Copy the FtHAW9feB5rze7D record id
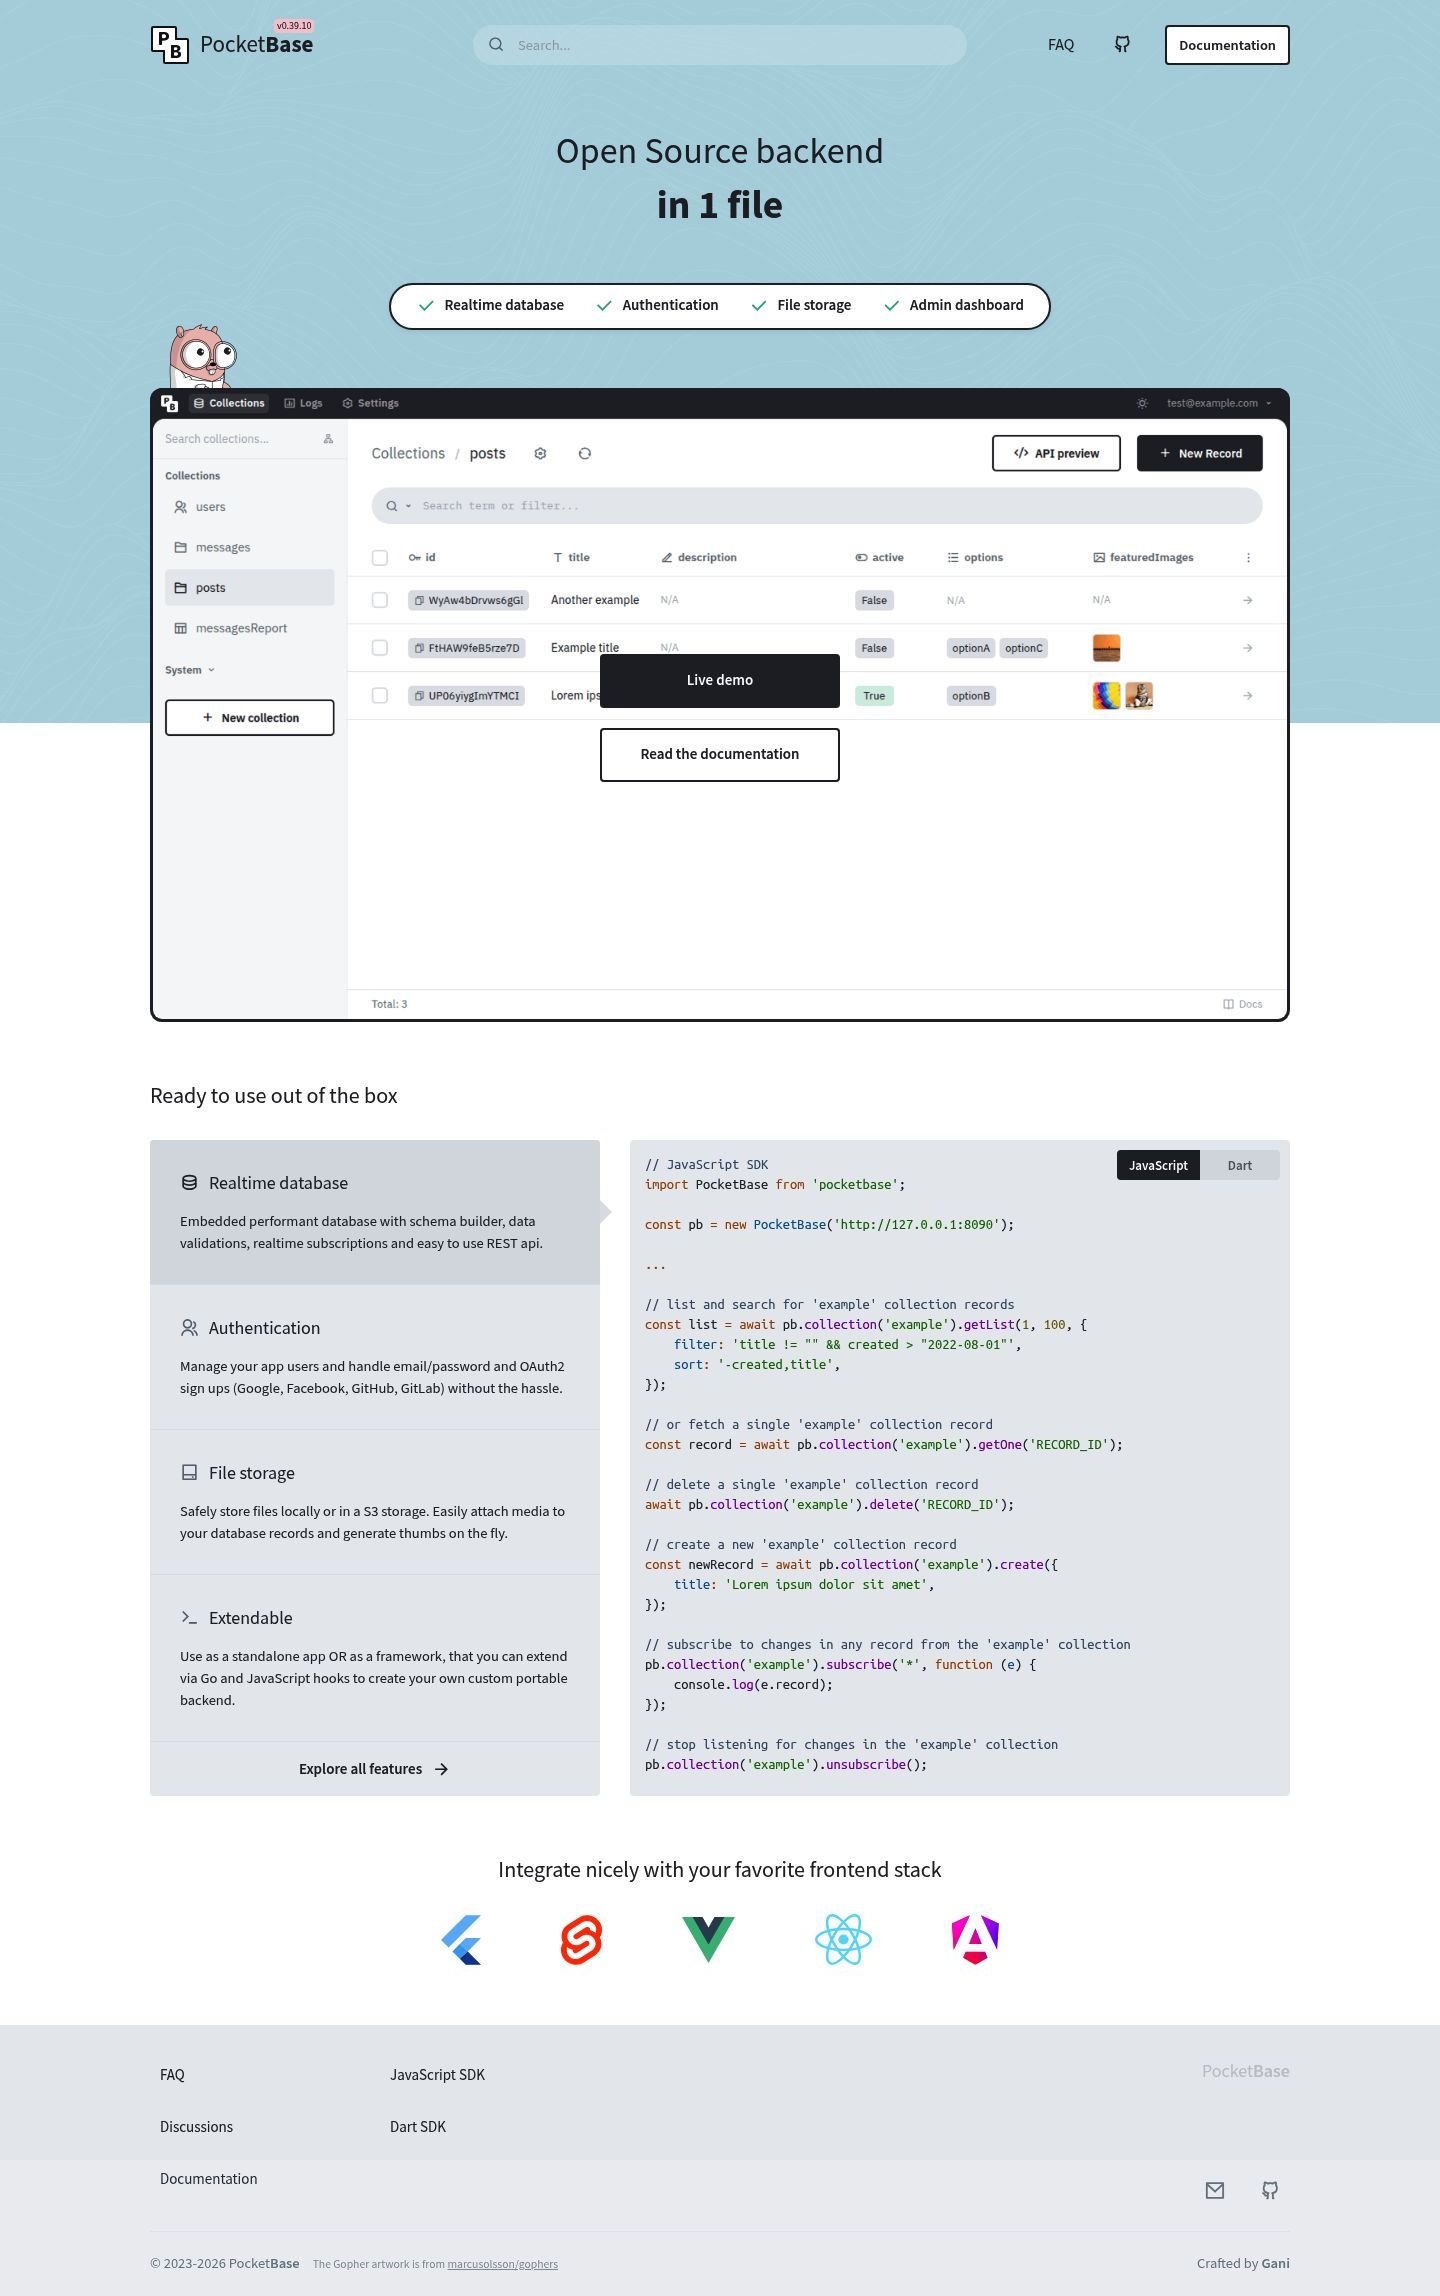 coord(419,648)
